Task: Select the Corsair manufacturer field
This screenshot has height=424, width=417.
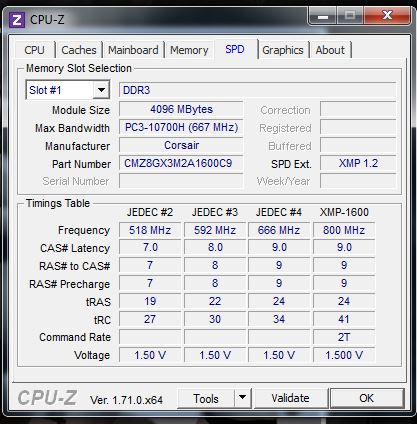Action: [x=181, y=145]
